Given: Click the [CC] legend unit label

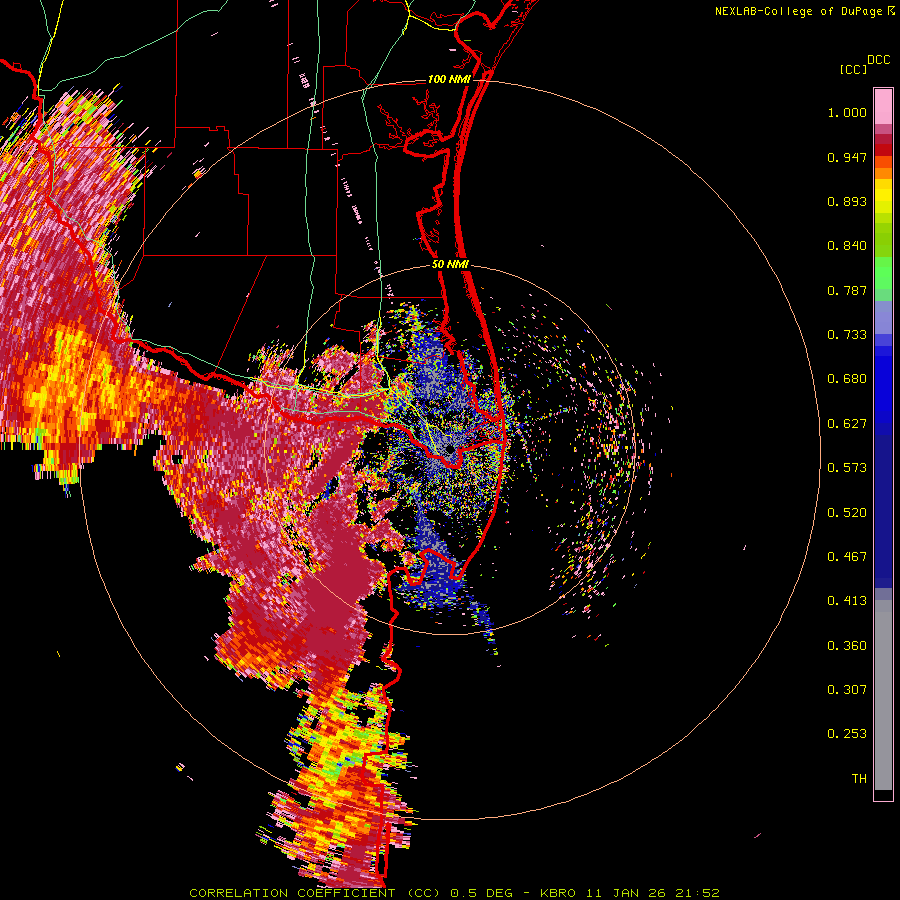Looking at the screenshot, I should coord(854,69).
